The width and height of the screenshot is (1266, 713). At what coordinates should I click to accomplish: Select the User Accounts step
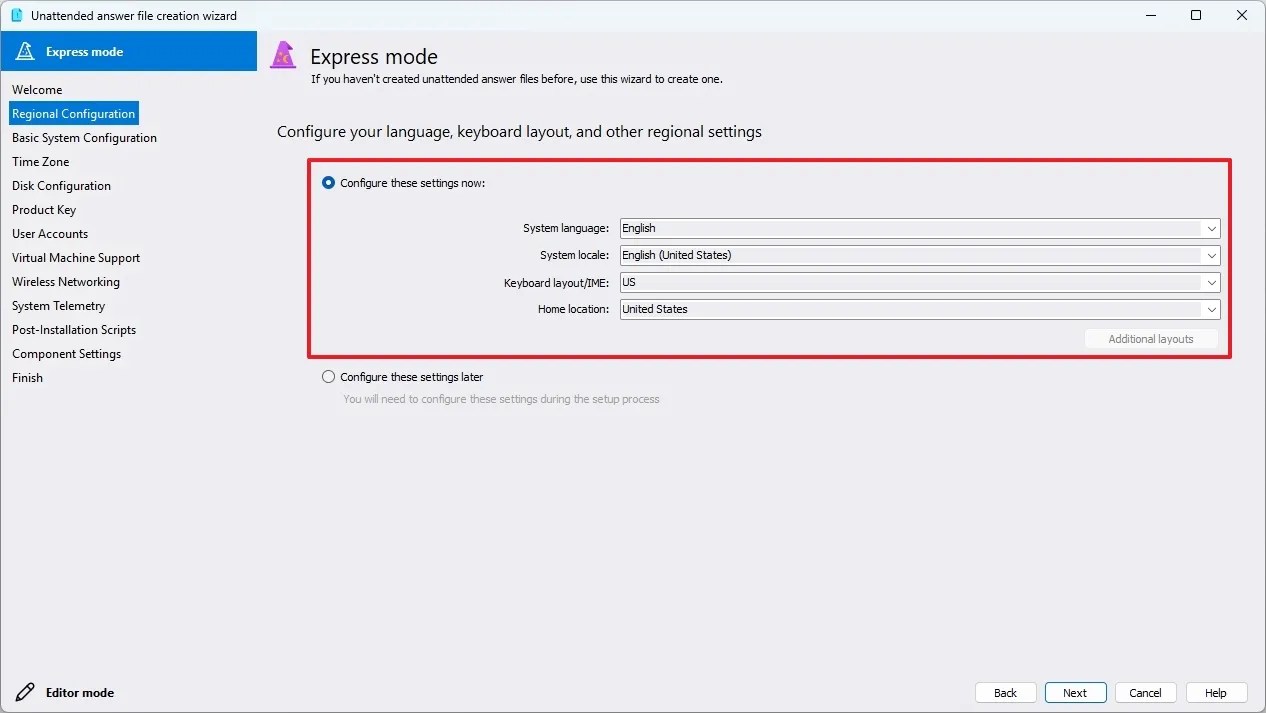[50, 233]
